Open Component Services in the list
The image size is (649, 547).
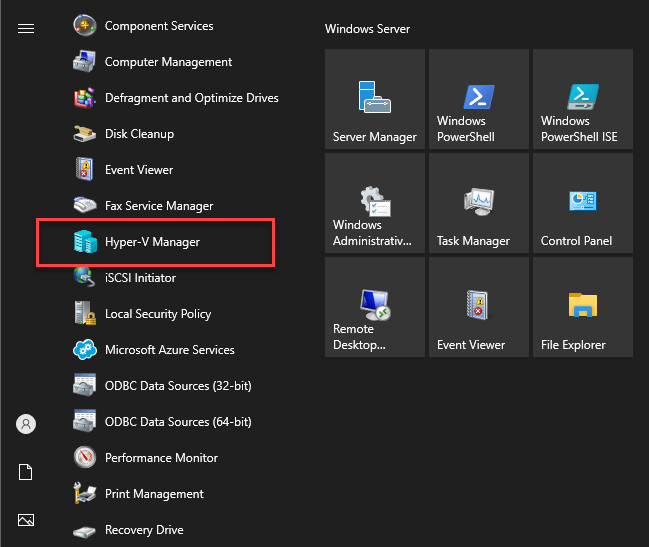pyautogui.click(x=143, y=26)
